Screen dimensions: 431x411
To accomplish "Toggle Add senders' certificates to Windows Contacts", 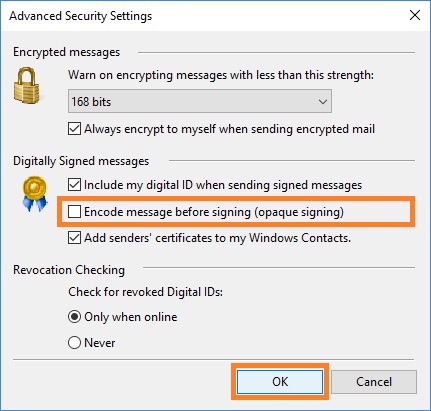I will pyautogui.click(x=74, y=238).
